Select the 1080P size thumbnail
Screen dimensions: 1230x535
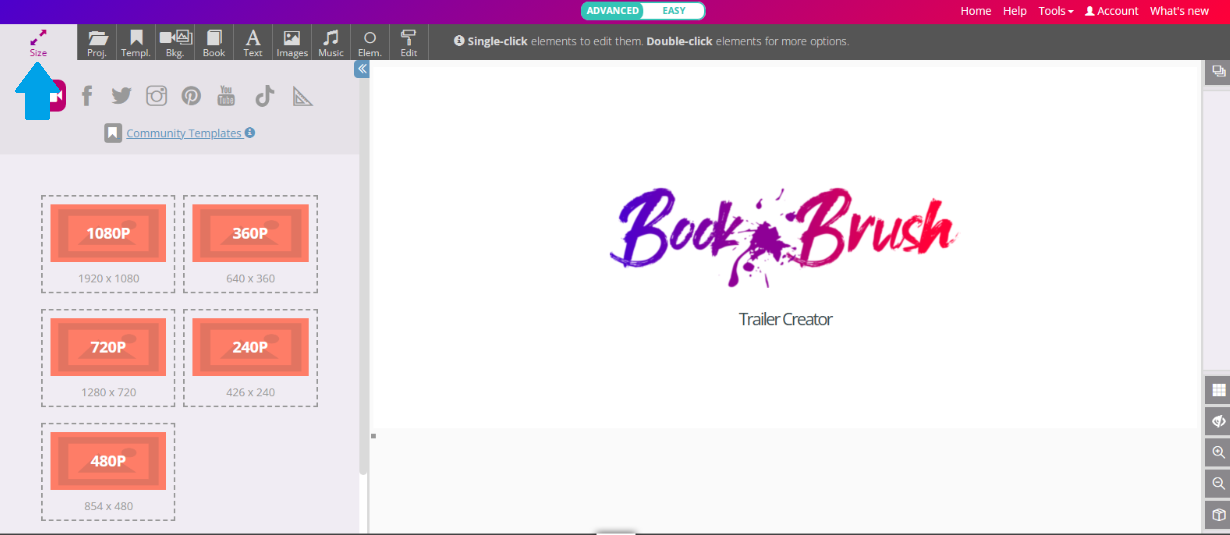(108, 234)
